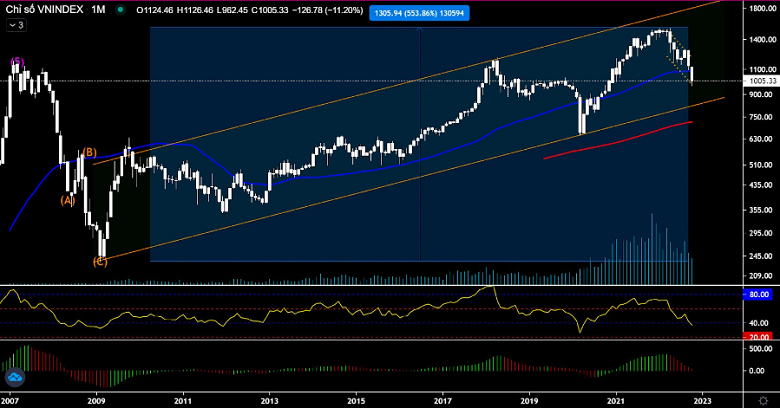The width and height of the screenshot is (780, 408).
Task: Click the Chỉ số VNINDEX symbol title
Action: [44, 9]
